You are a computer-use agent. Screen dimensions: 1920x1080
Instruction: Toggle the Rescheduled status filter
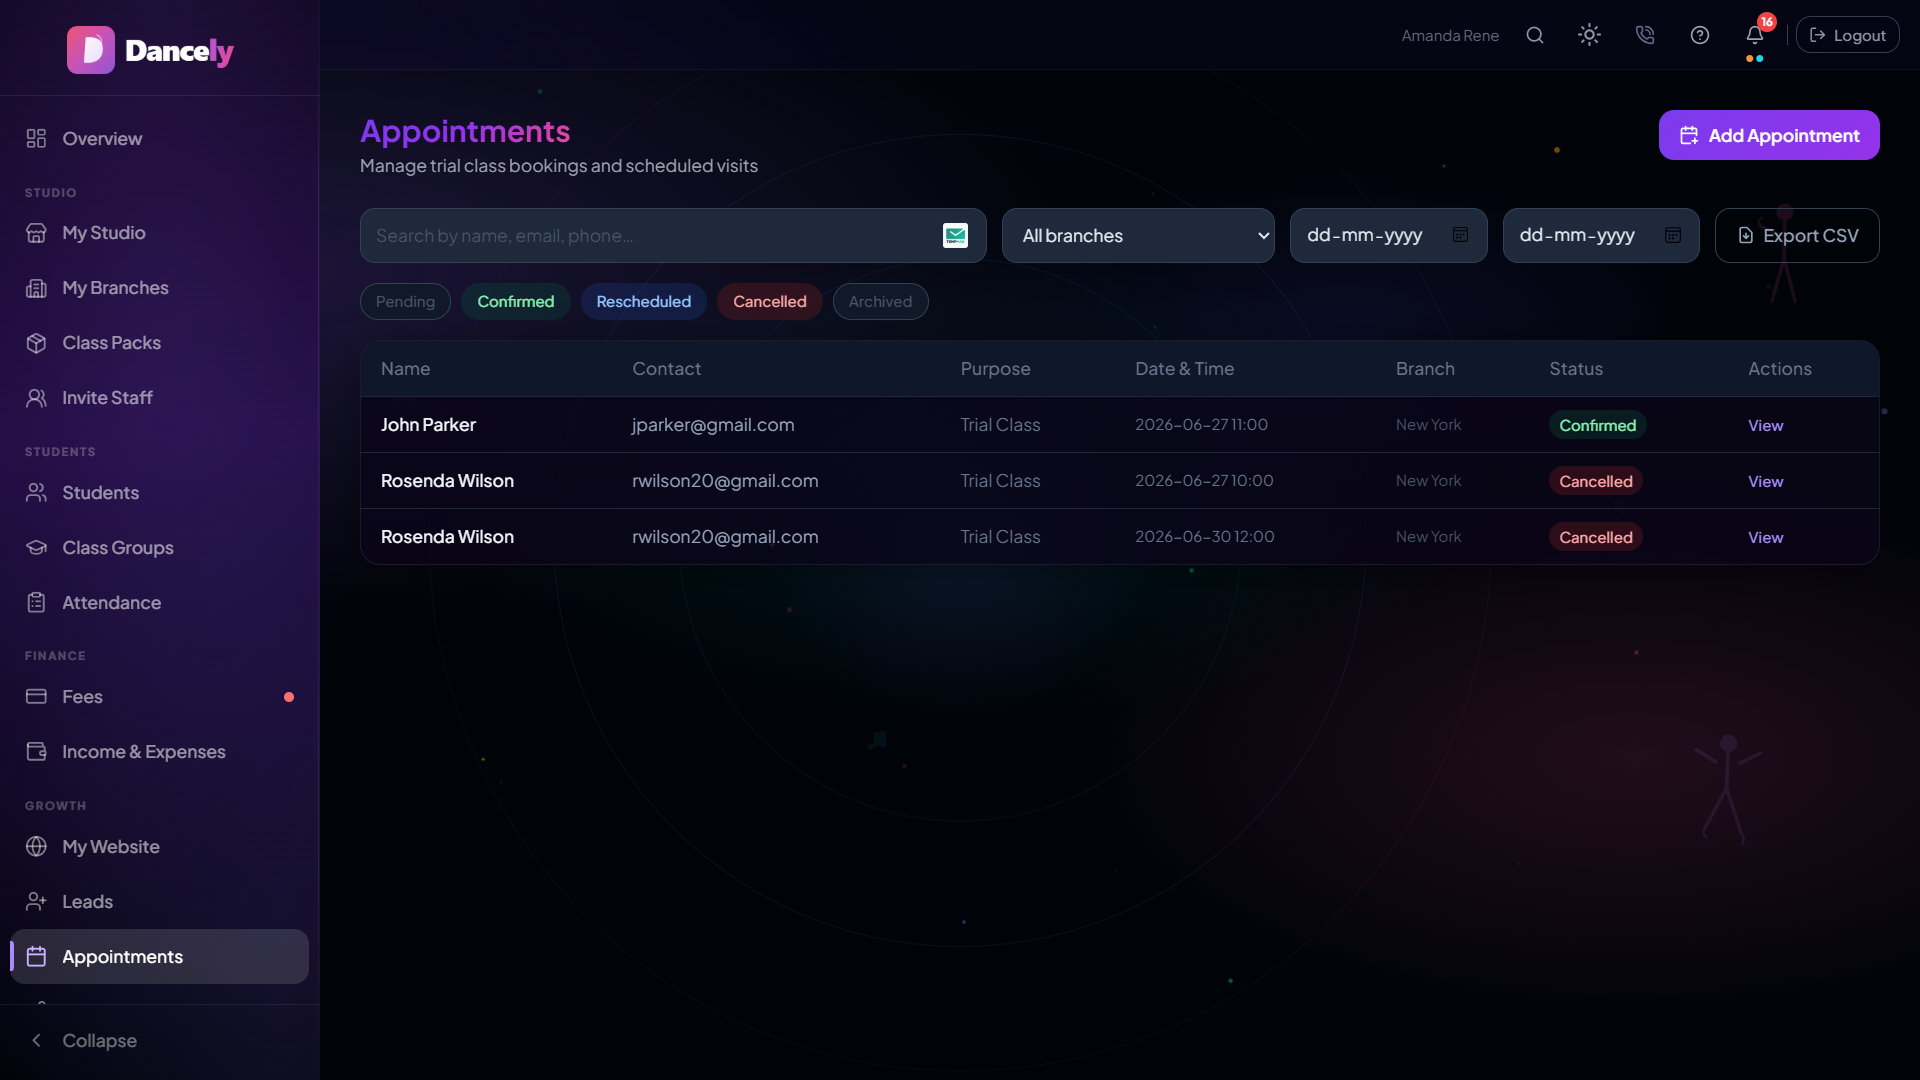[x=643, y=301]
